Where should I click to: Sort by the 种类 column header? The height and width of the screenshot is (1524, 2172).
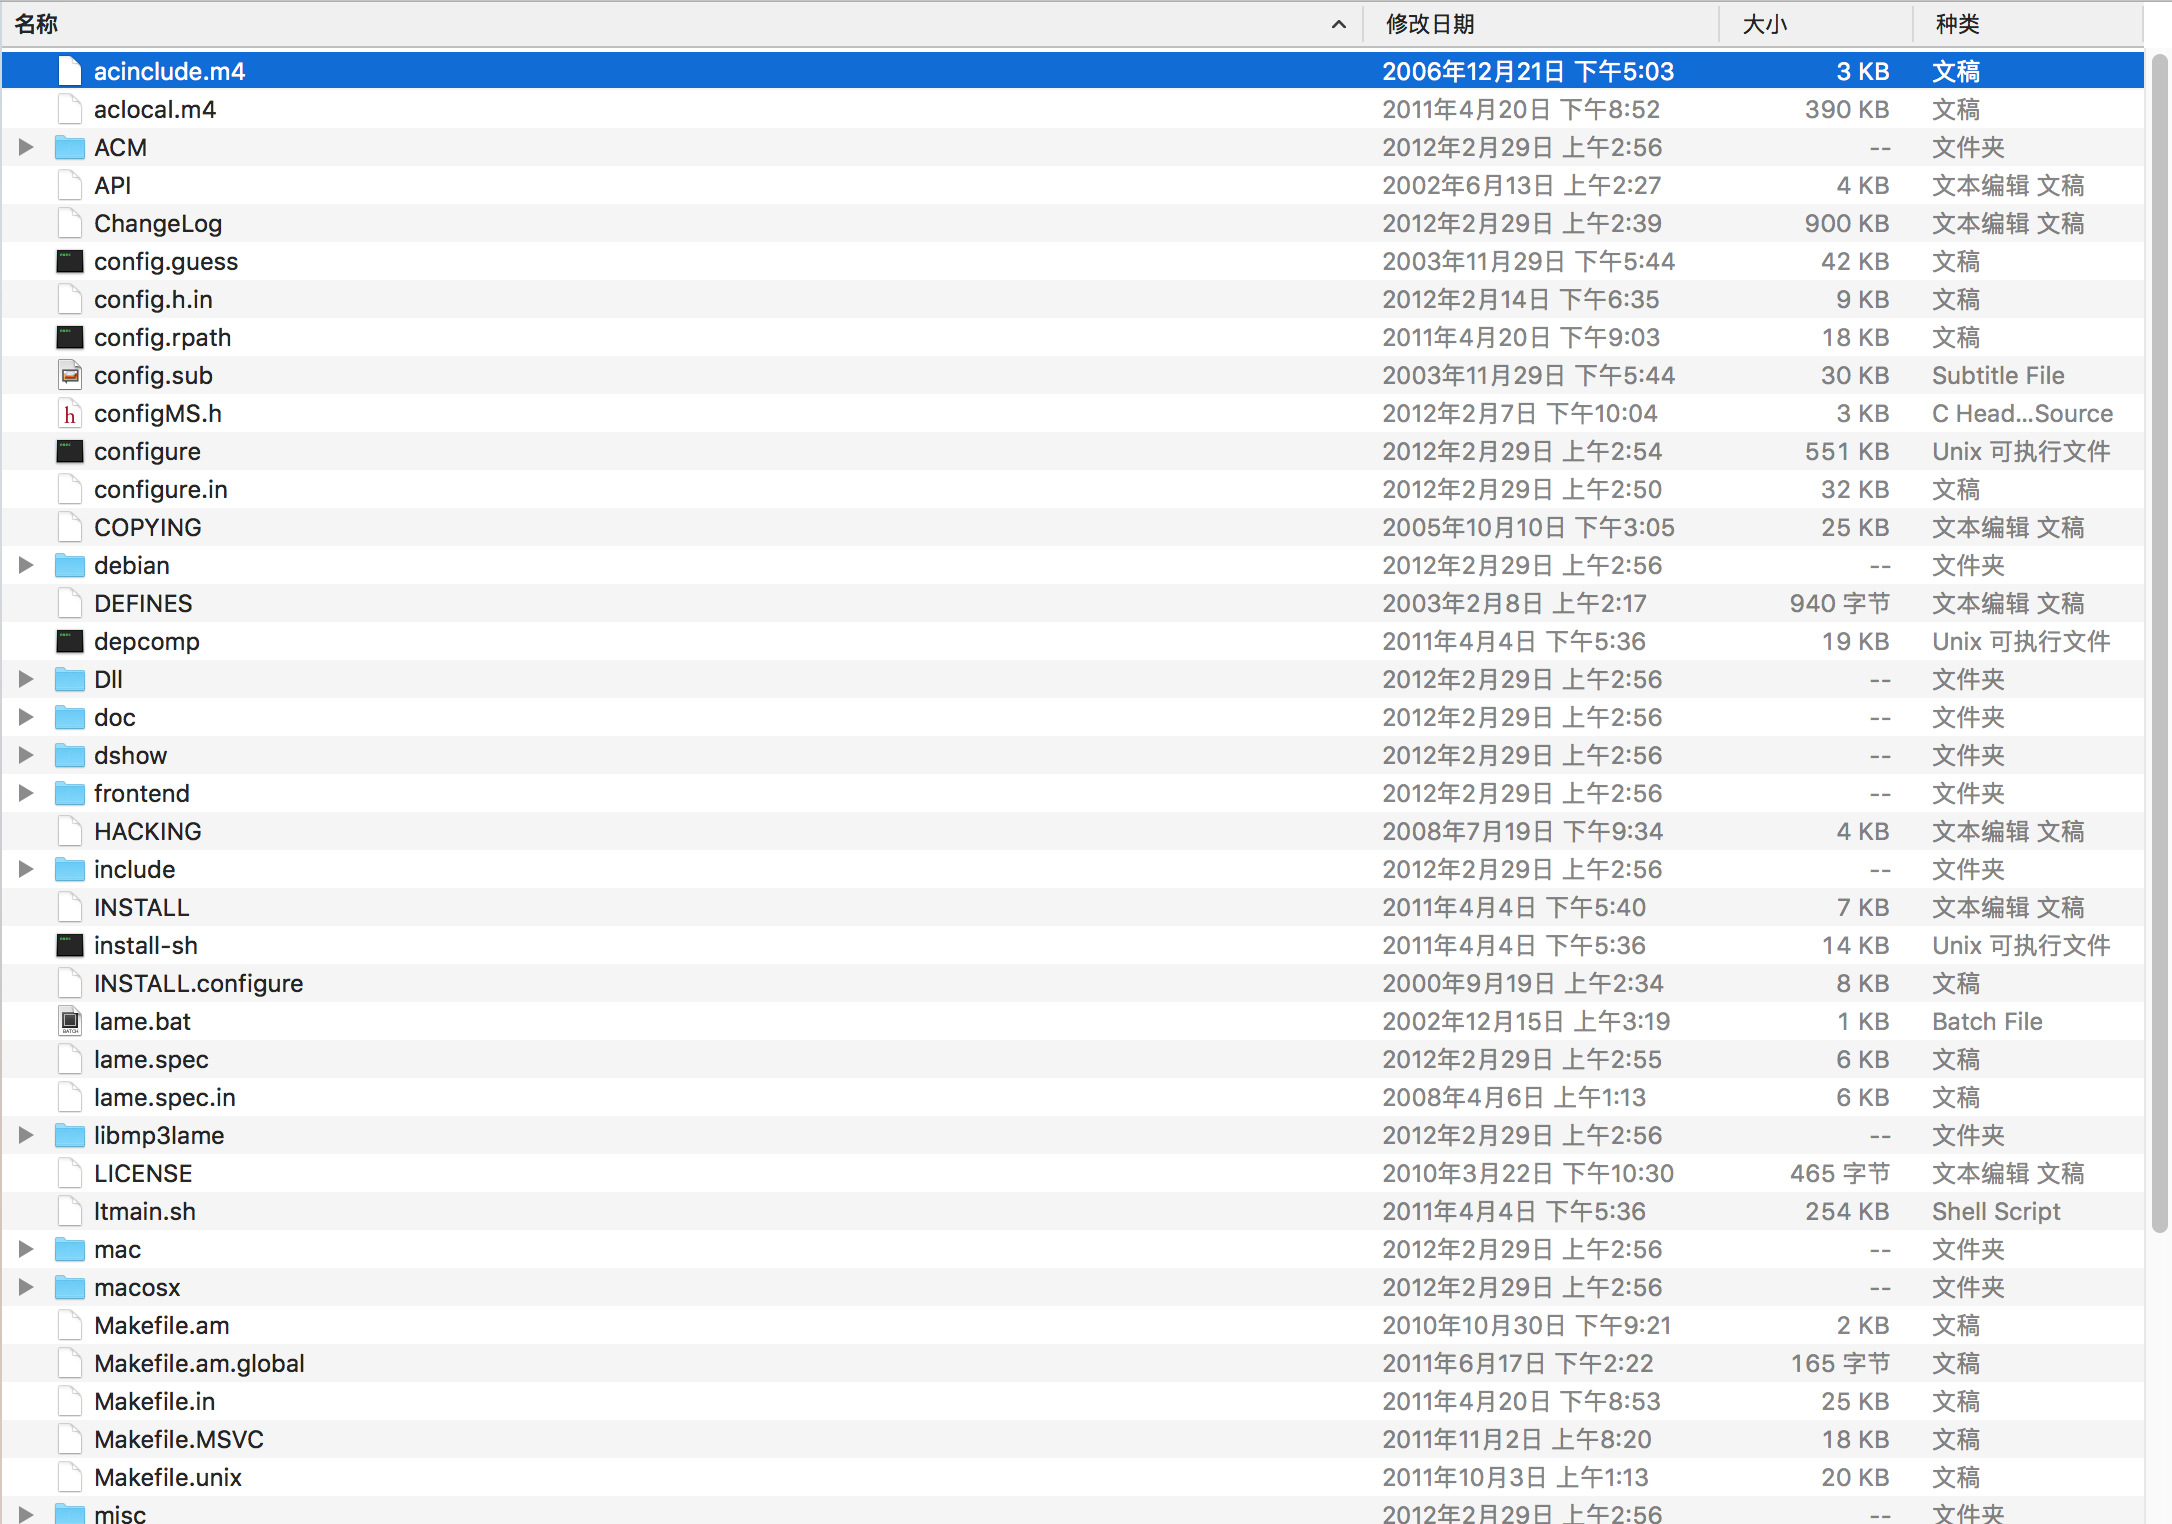[x=2029, y=24]
